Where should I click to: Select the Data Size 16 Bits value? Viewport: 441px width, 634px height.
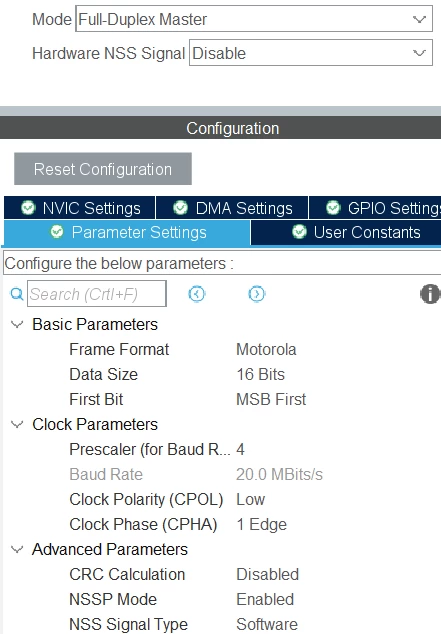click(x=260, y=374)
